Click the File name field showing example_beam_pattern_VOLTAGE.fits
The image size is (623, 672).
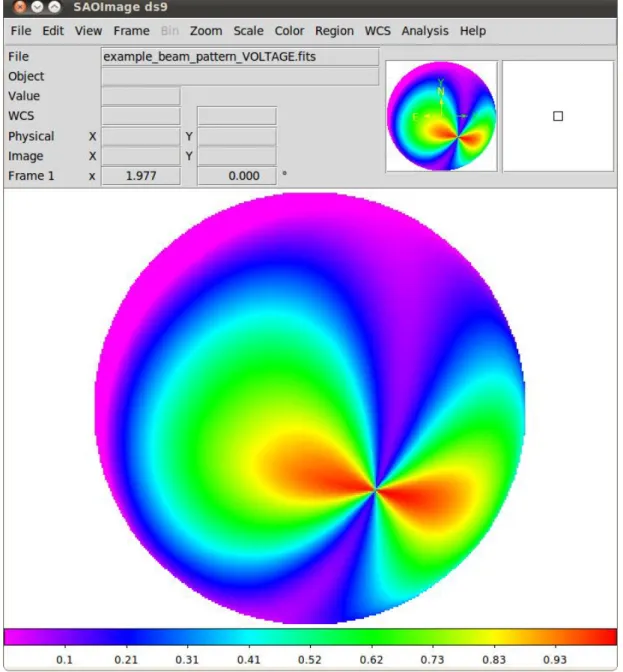coord(240,57)
